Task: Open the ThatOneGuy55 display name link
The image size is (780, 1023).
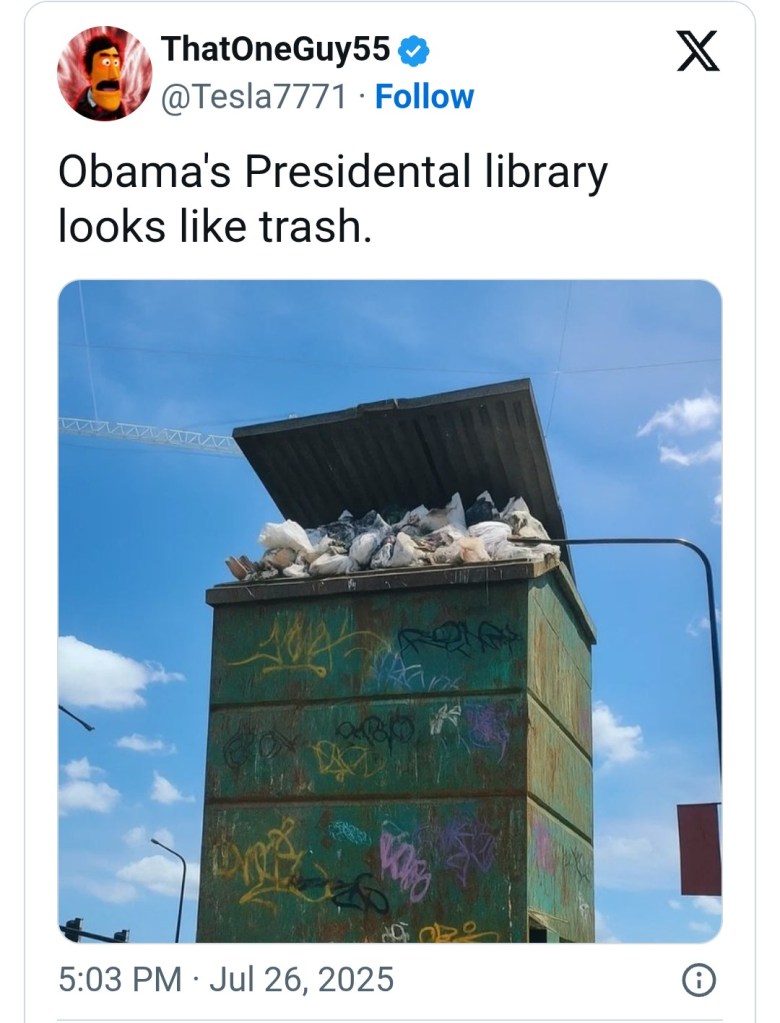Action: pyautogui.click(x=276, y=50)
